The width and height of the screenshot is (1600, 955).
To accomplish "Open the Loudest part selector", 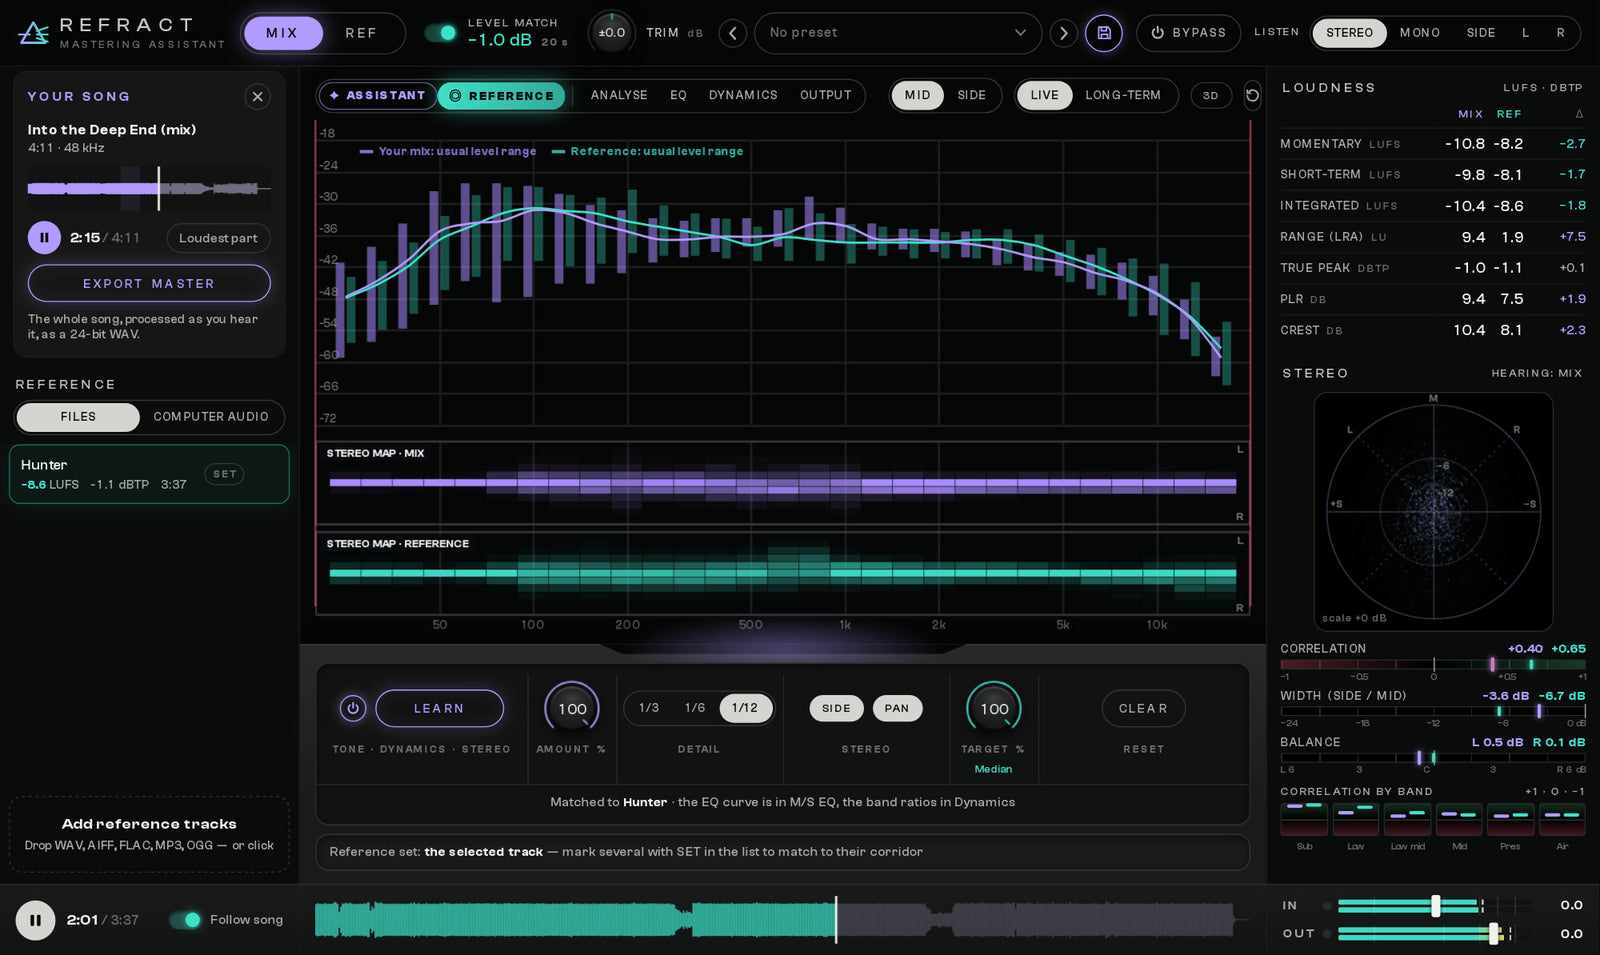I will (218, 238).
